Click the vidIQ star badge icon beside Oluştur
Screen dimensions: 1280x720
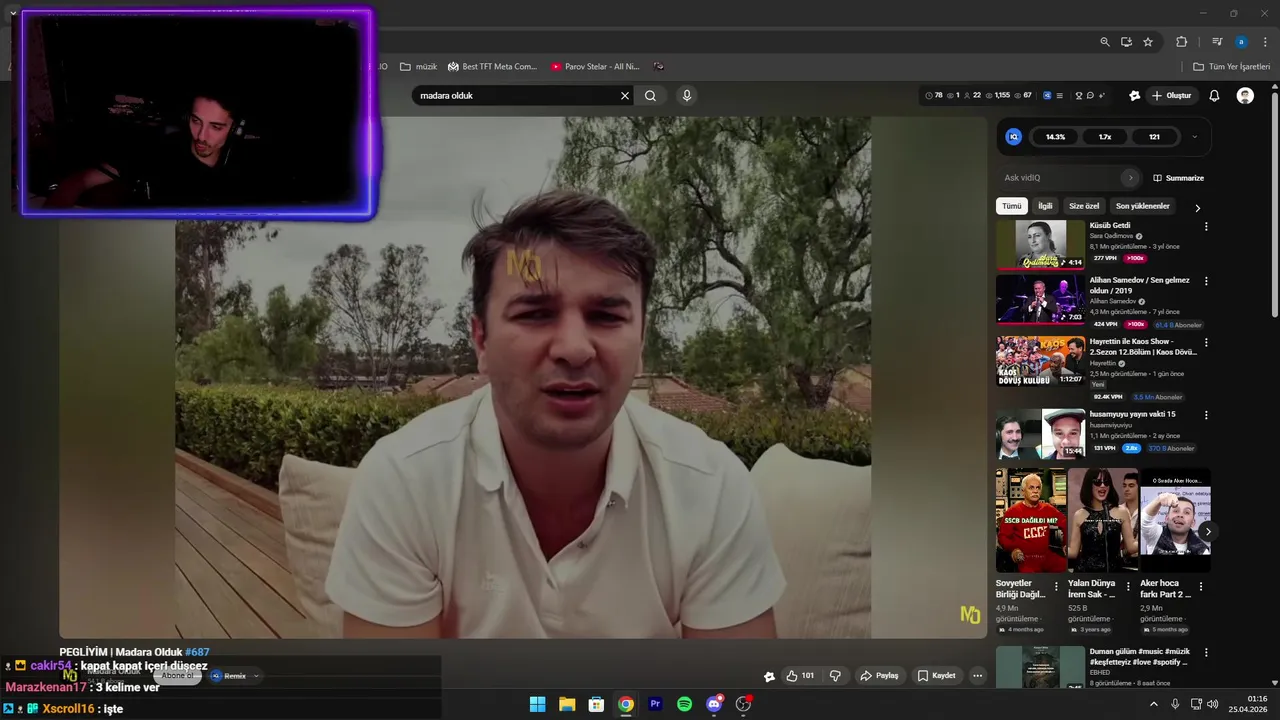[1134, 96]
